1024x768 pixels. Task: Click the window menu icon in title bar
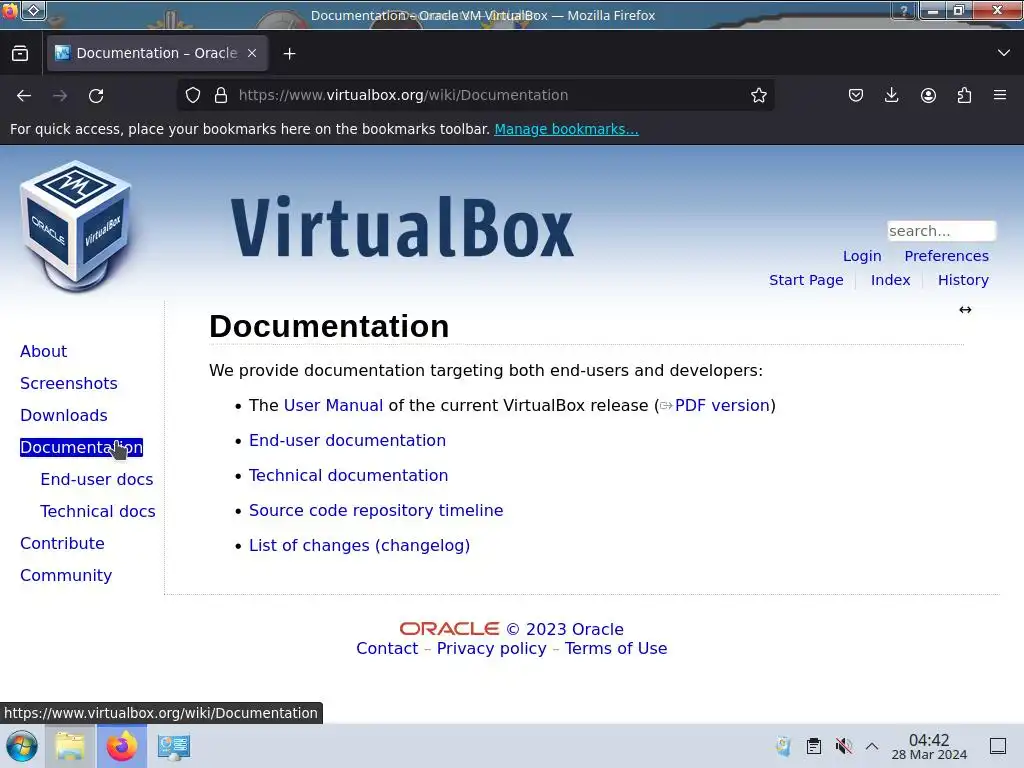(x=9, y=10)
